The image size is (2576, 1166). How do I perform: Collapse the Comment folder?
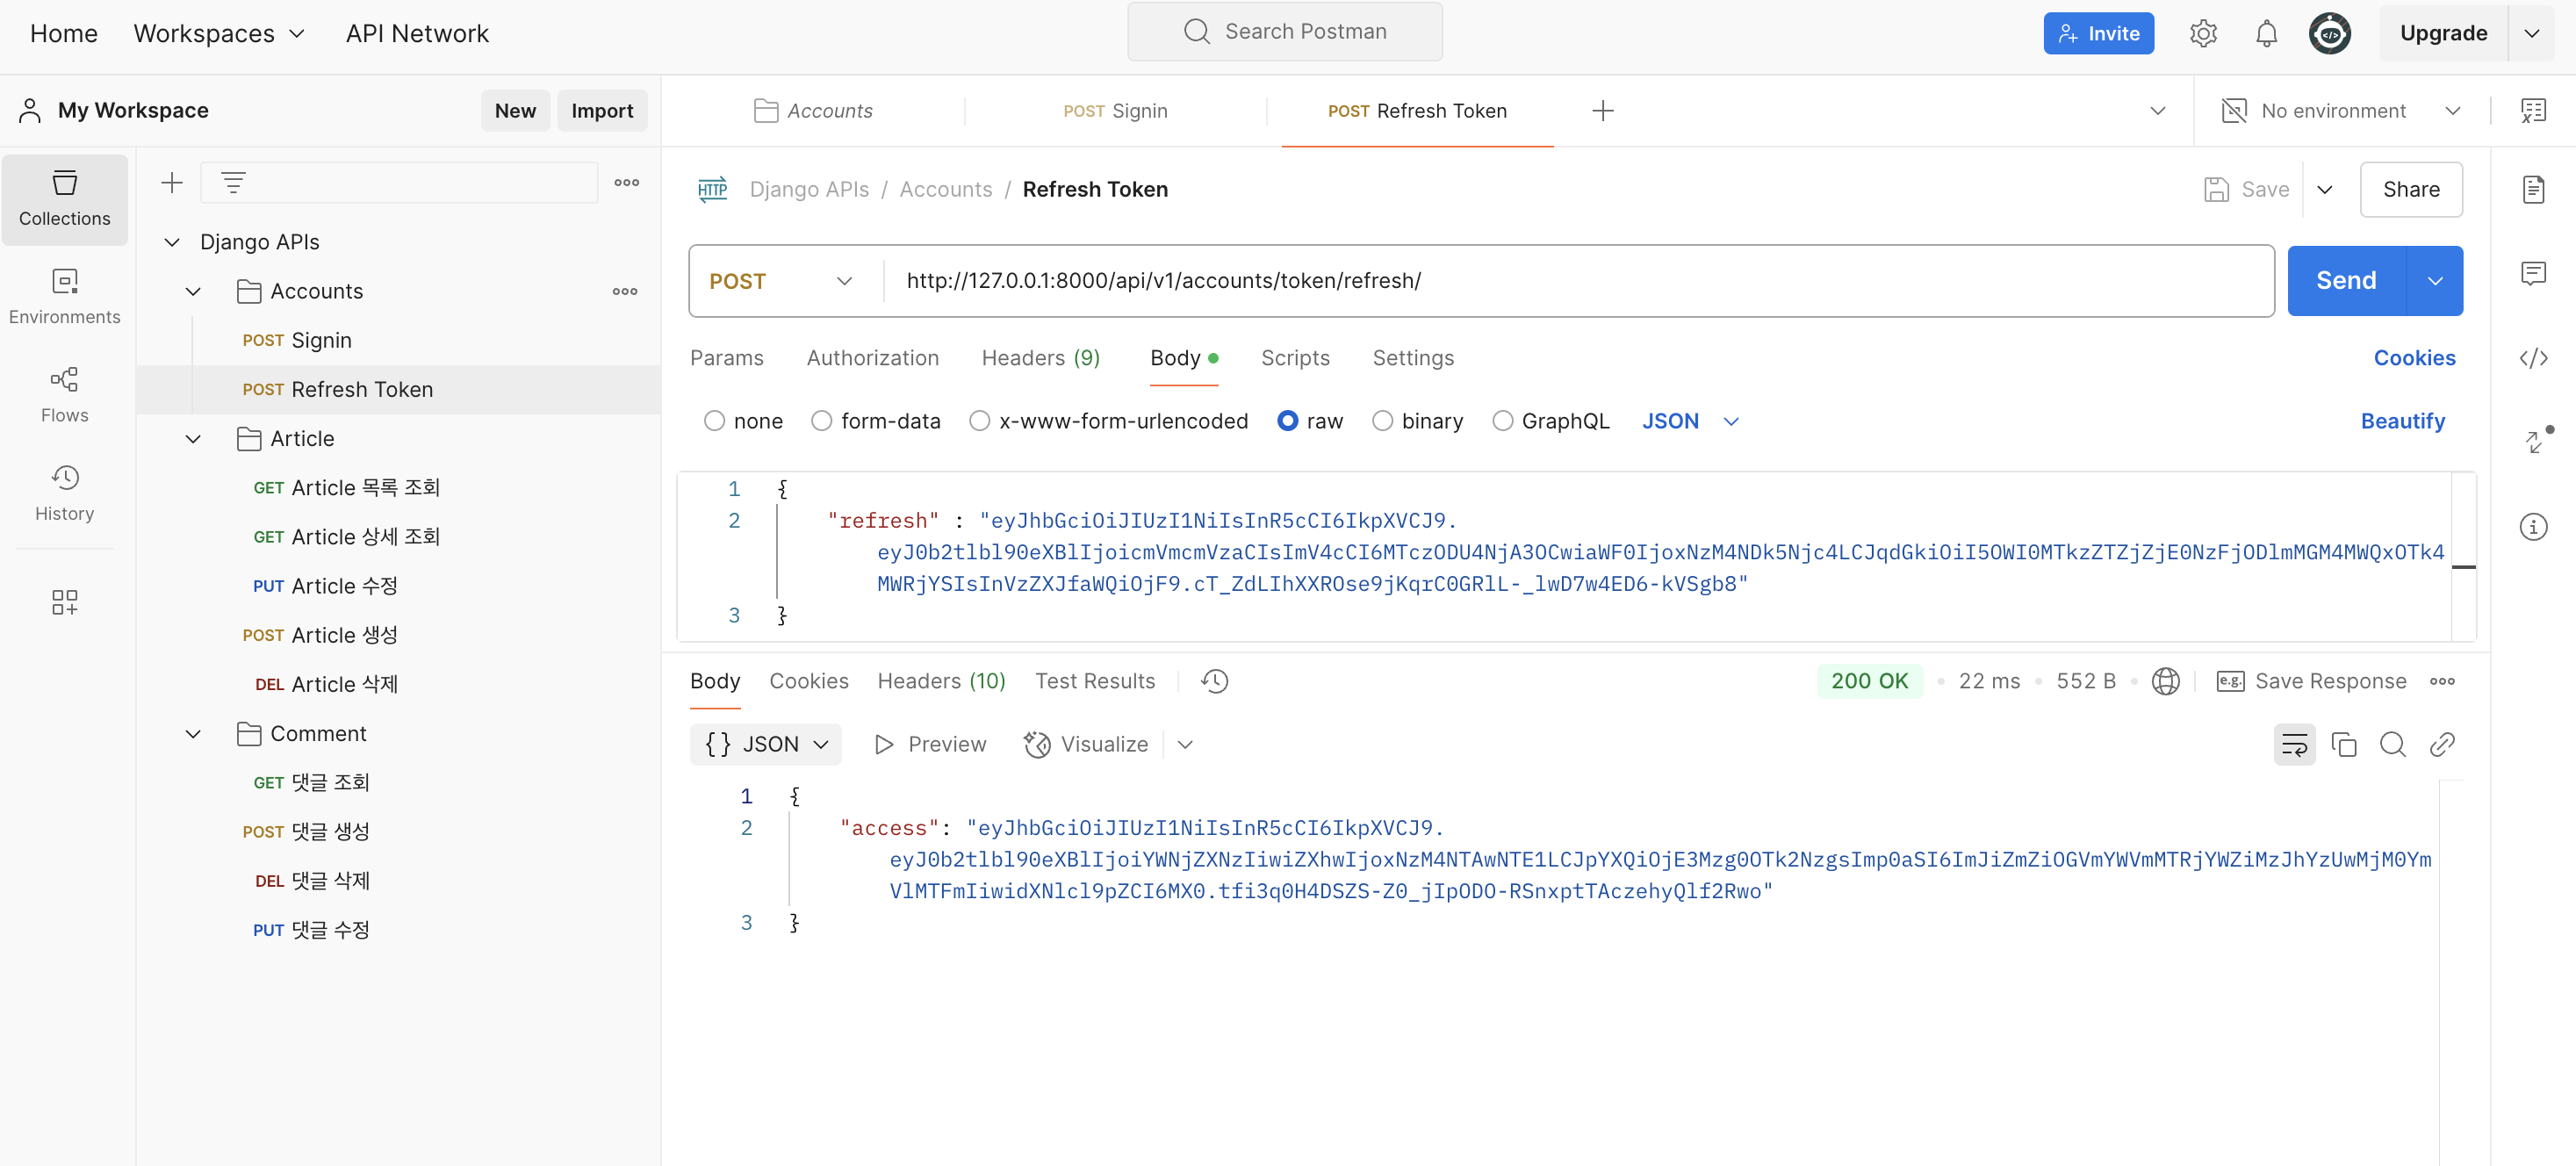[193, 734]
